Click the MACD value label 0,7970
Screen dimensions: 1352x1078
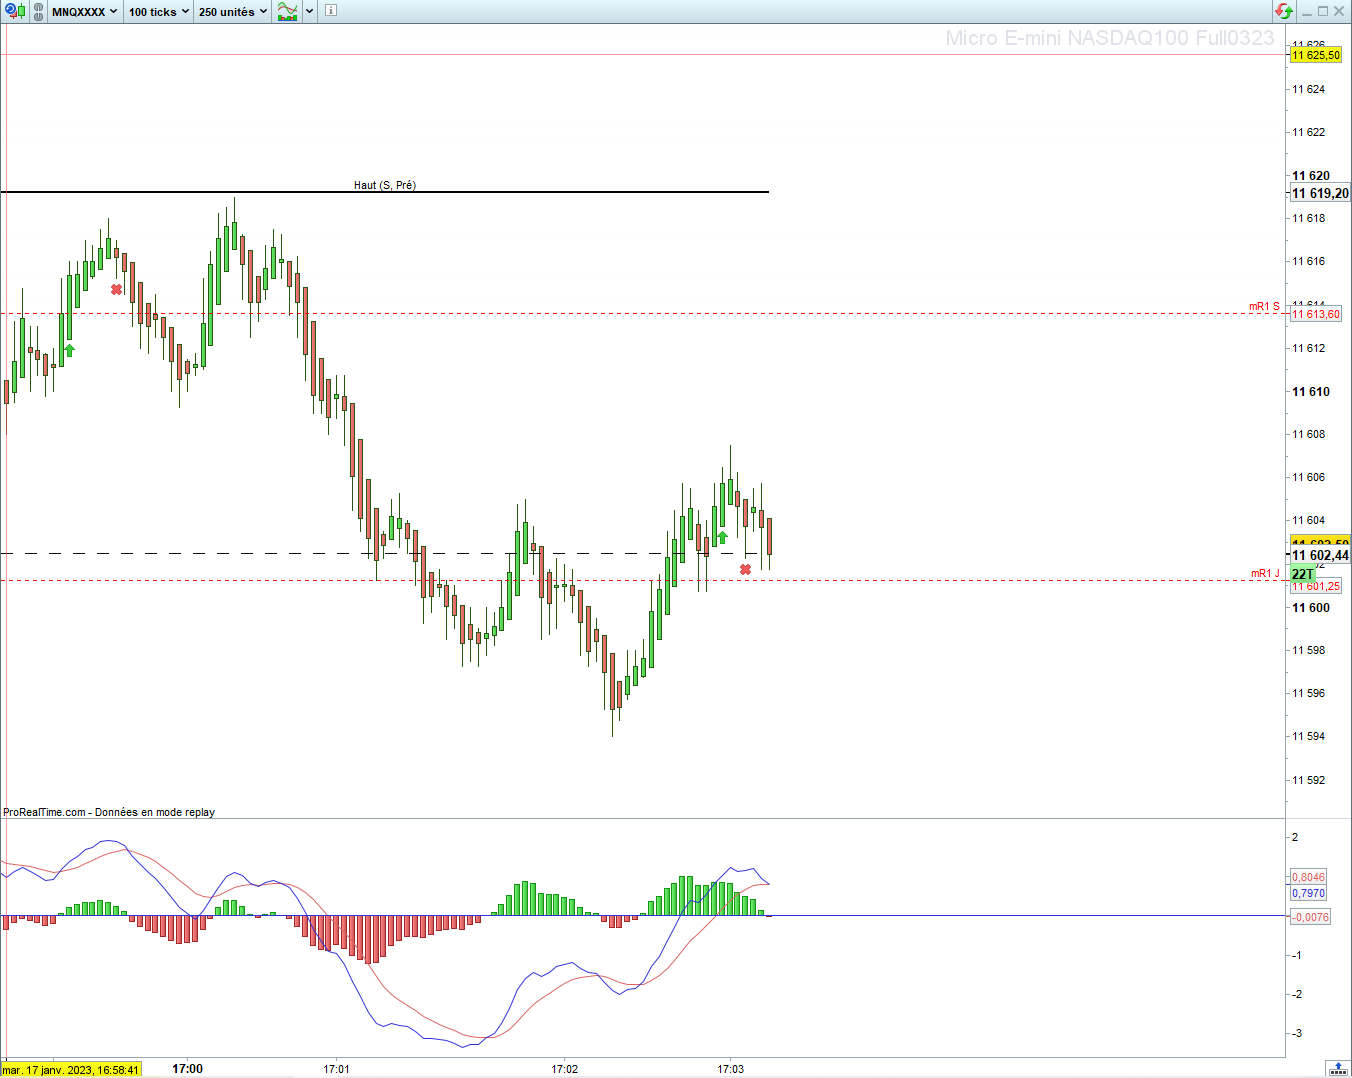point(1308,893)
